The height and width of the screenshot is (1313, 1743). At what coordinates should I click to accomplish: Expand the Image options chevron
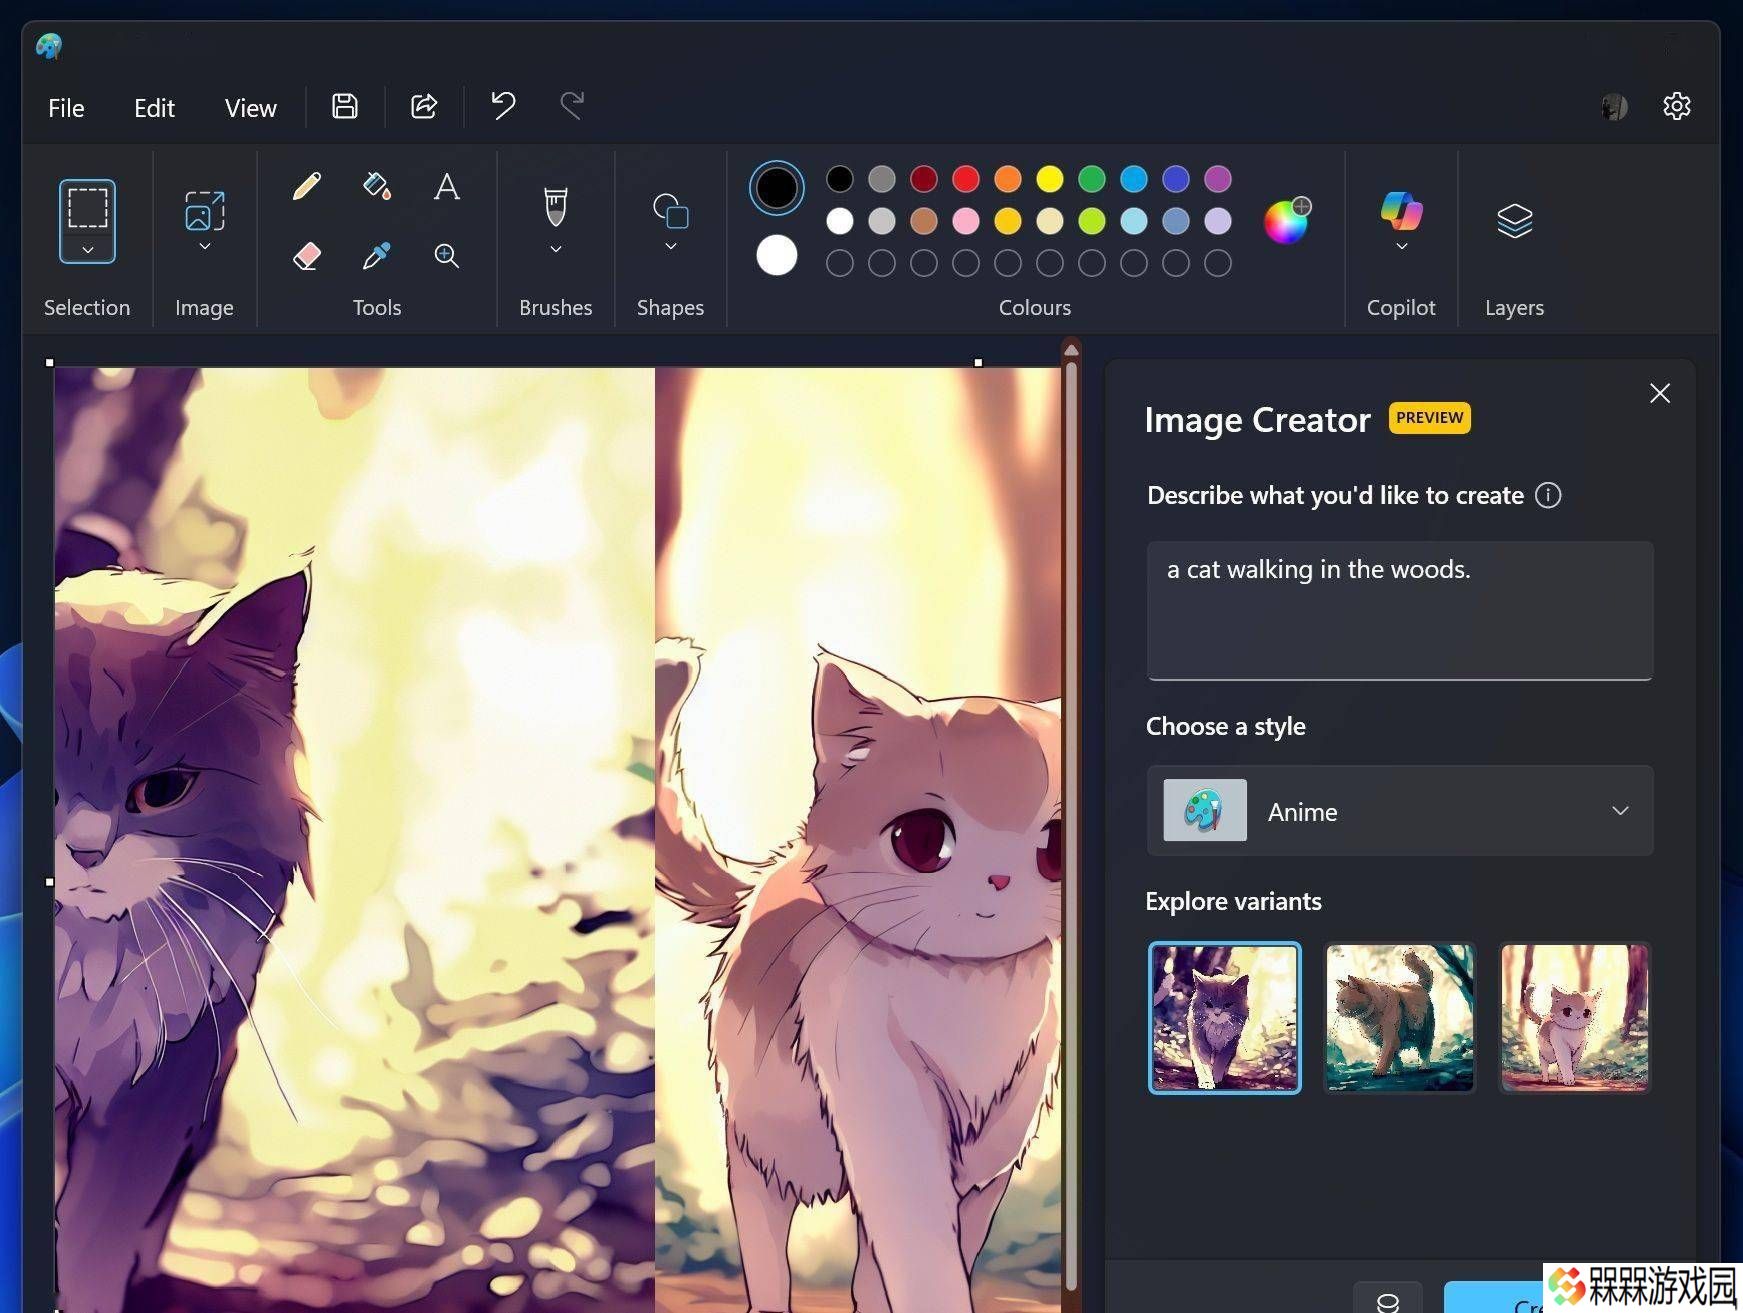click(205, 246)
